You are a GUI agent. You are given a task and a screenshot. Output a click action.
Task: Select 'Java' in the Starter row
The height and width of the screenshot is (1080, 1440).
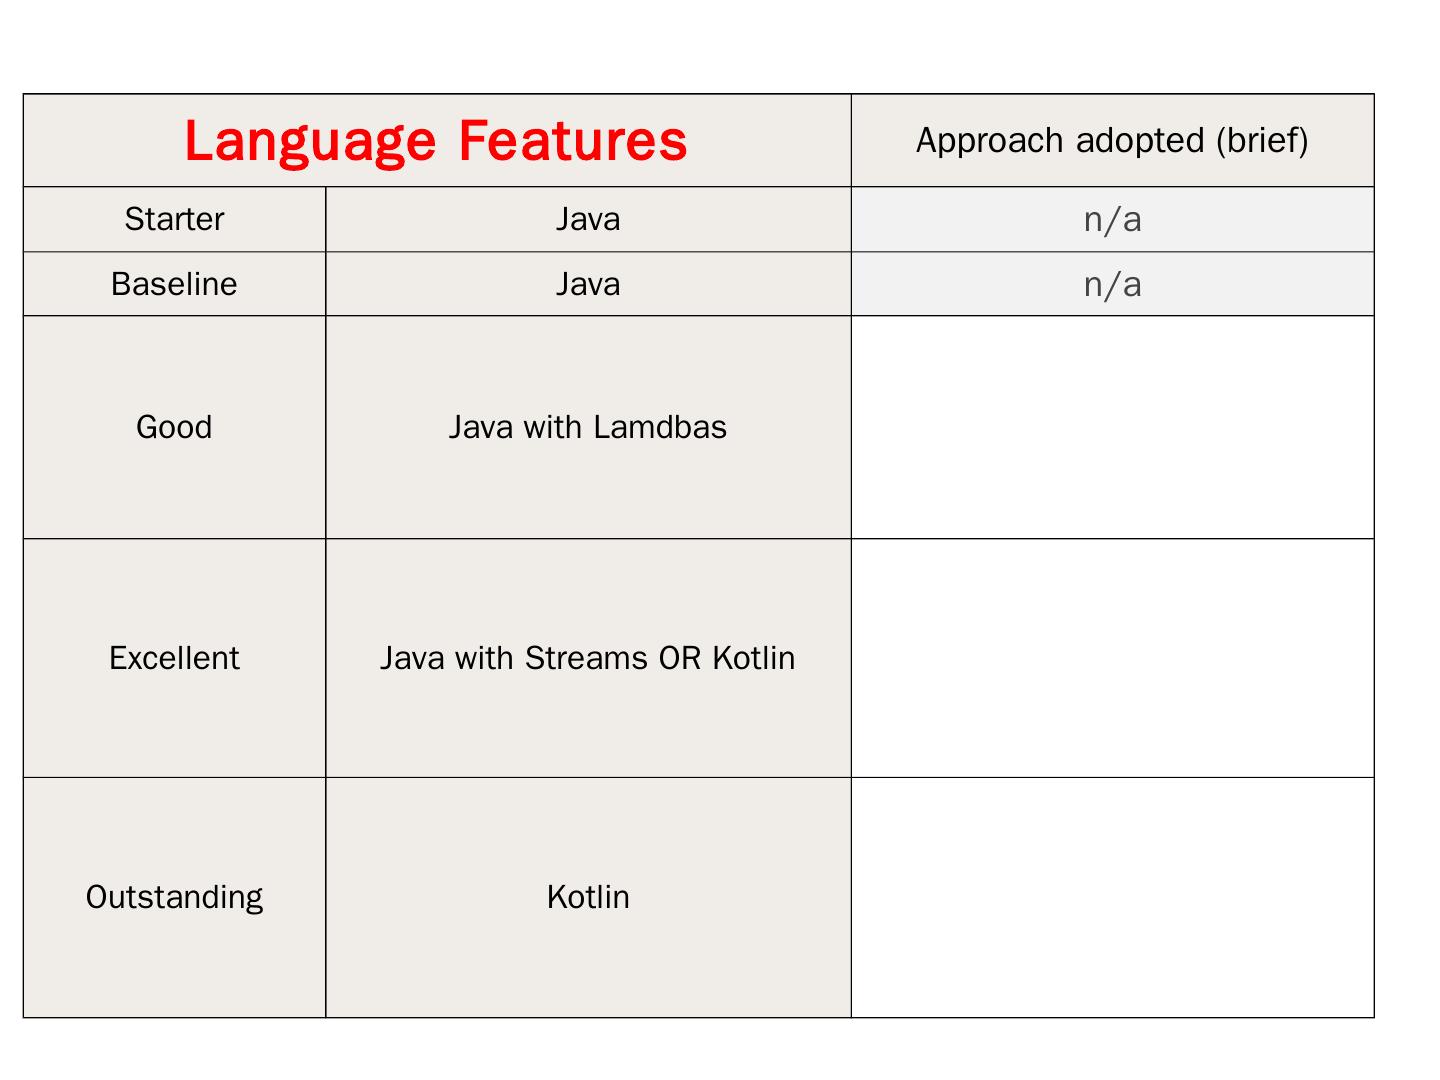pyautogui.click(x=588, y=219)
